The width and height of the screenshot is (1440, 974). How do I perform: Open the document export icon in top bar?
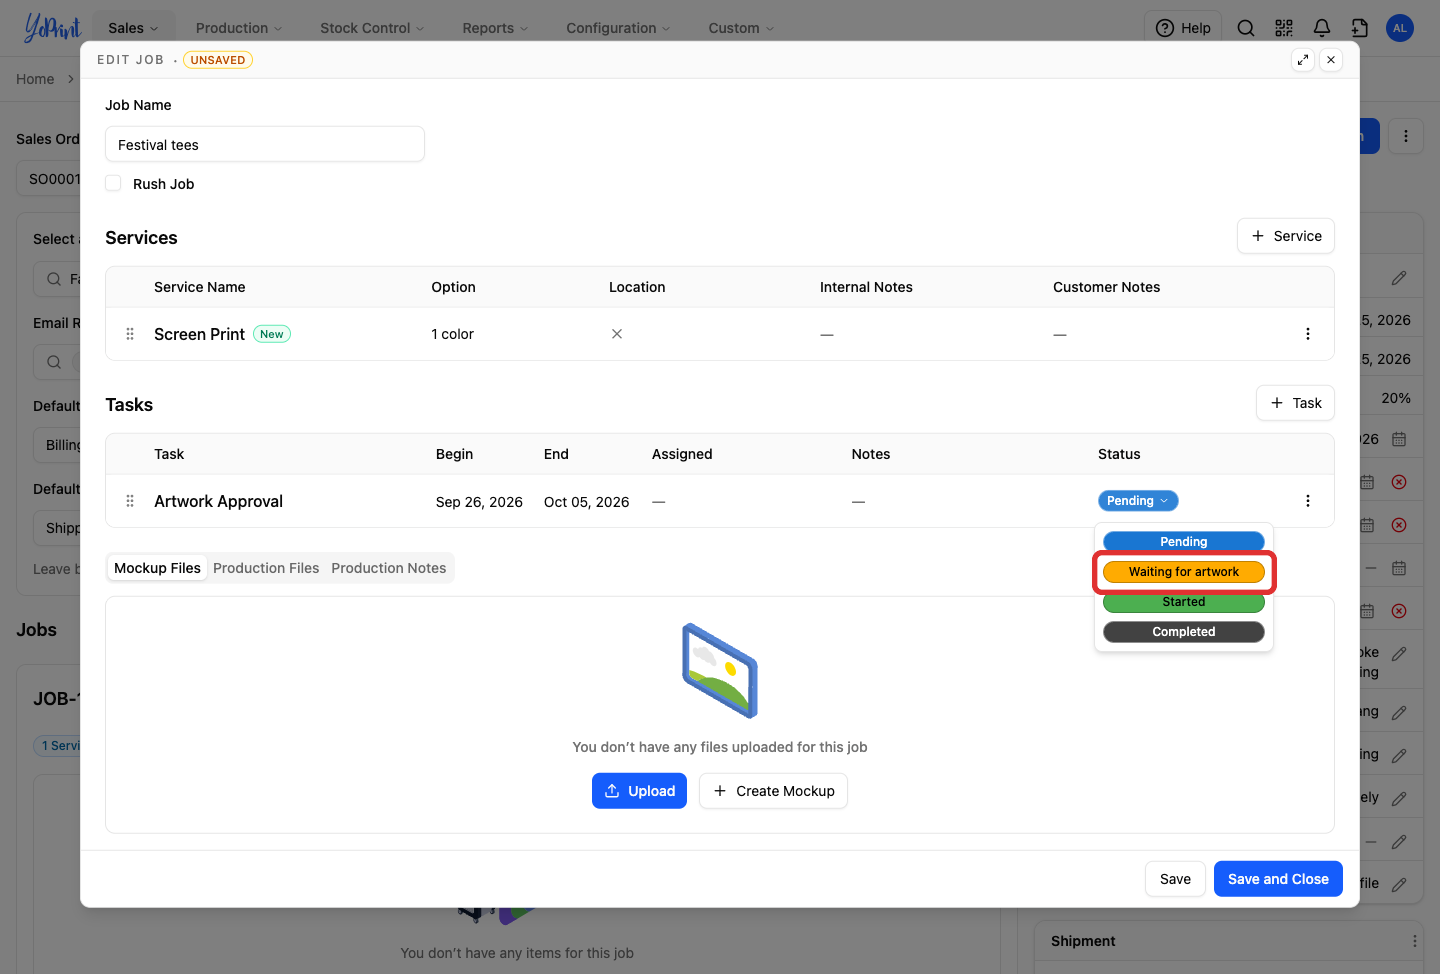coord(1360,28)
